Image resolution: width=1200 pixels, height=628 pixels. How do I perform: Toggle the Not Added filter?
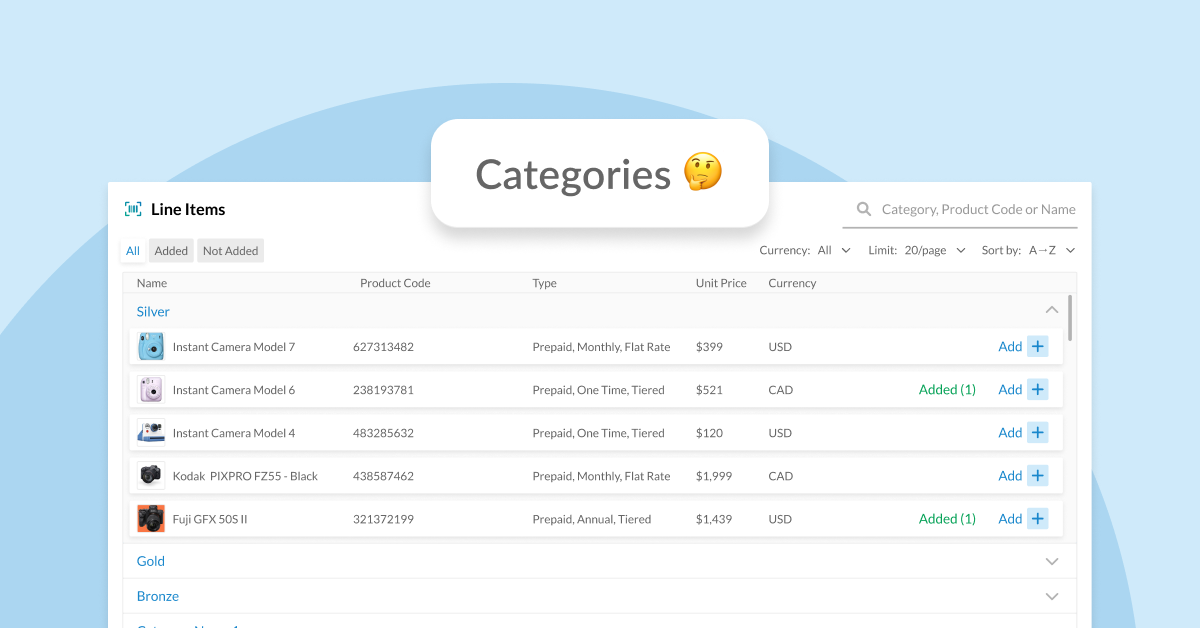(230, 250)
